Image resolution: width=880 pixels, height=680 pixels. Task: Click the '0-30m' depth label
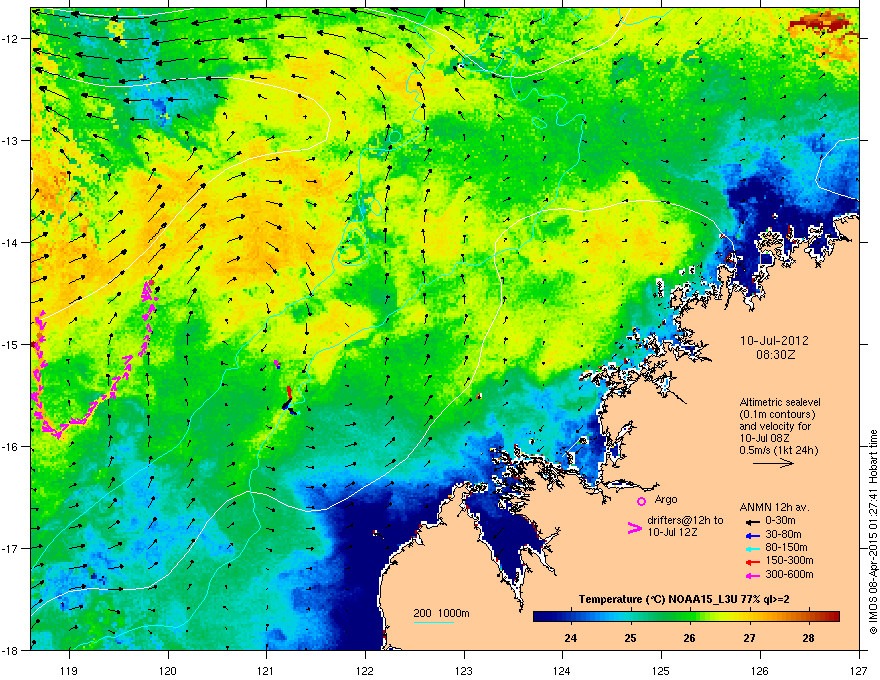coord(780,521)
